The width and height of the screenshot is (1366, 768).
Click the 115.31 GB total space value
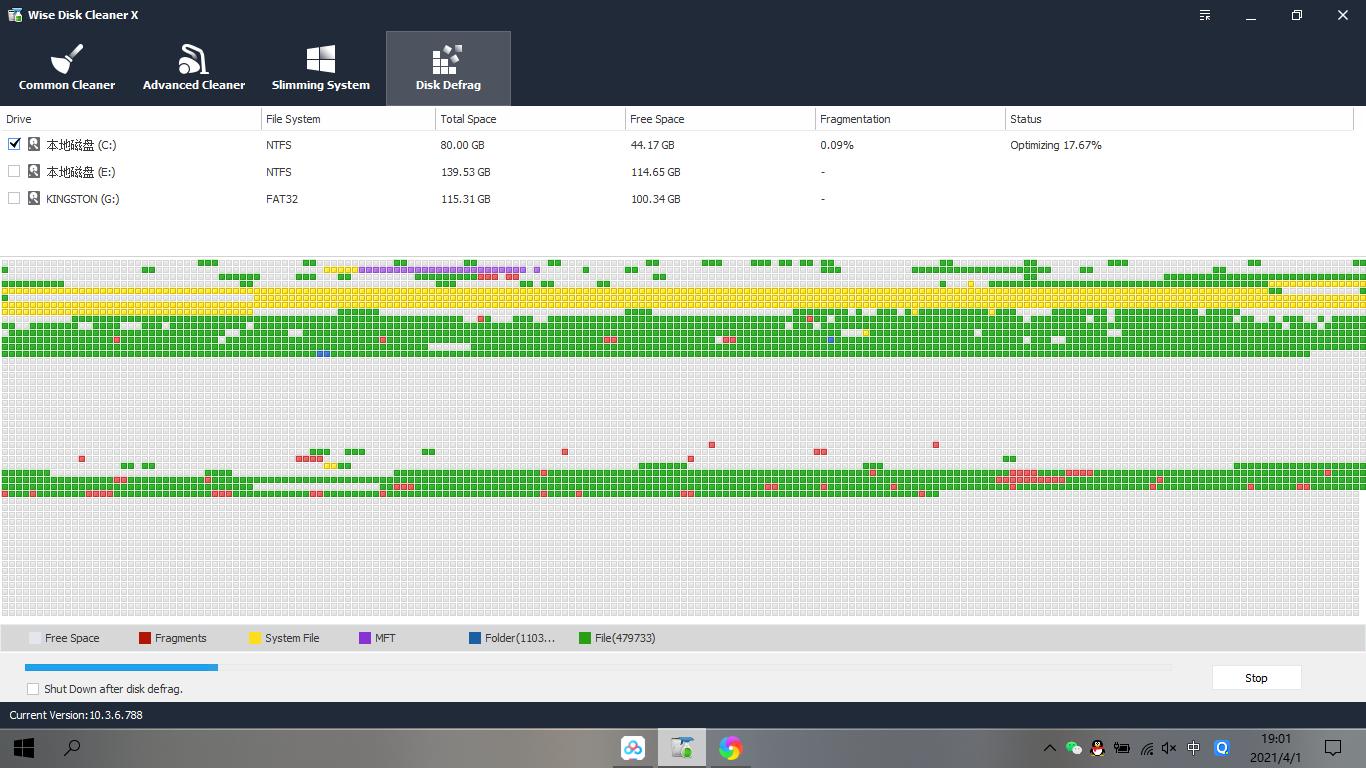[466, 199]
